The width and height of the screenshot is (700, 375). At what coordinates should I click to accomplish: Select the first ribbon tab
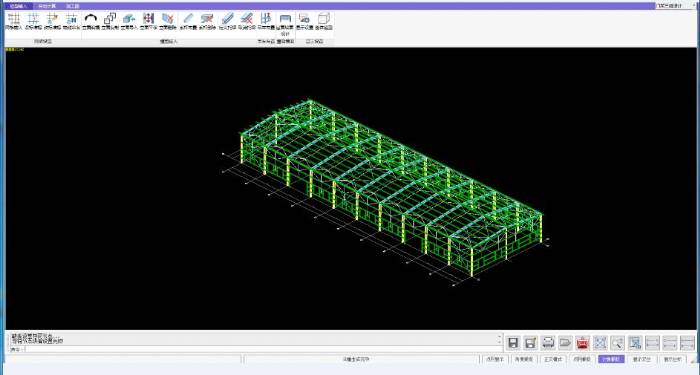coord(18,6)
